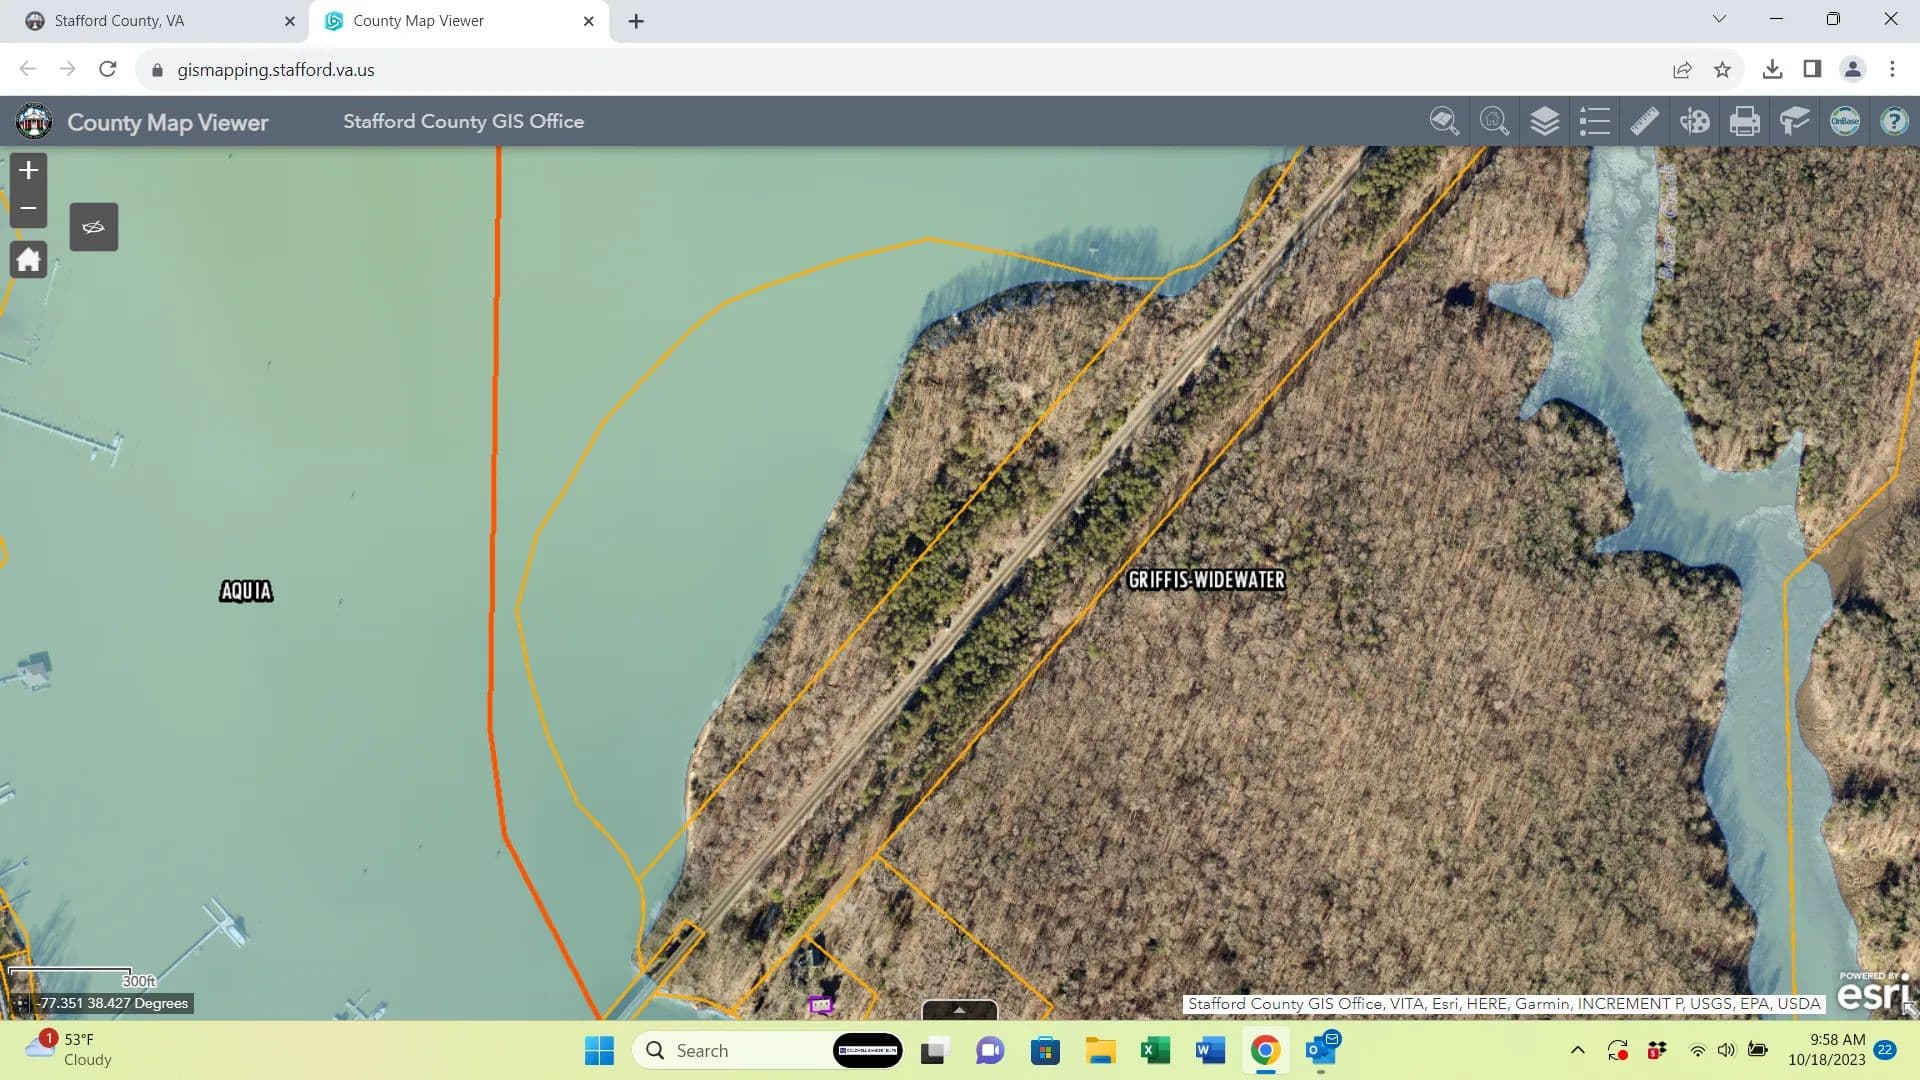Open the Help question mark icon

pyautogui.click(x=1894, y=122)
